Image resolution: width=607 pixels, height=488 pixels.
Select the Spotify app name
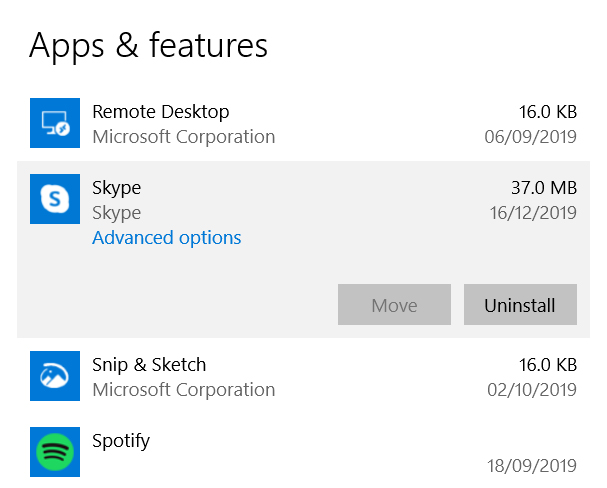click(x=121, y=440)
